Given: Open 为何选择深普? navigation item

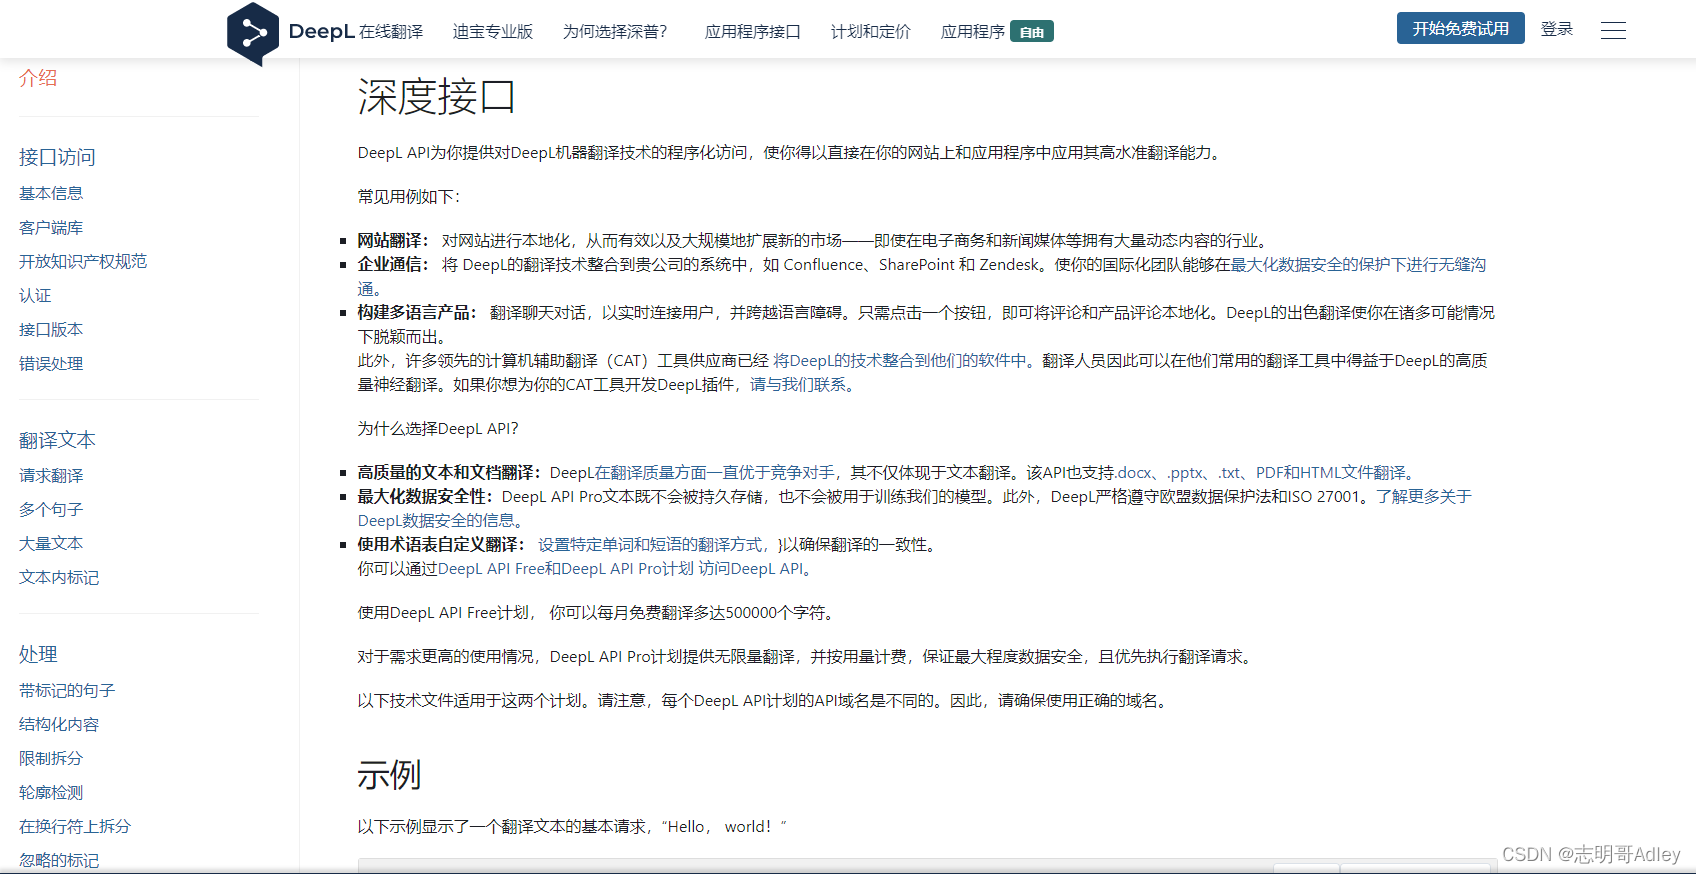Looking at the screenshot, I should (x=615, y=32).
